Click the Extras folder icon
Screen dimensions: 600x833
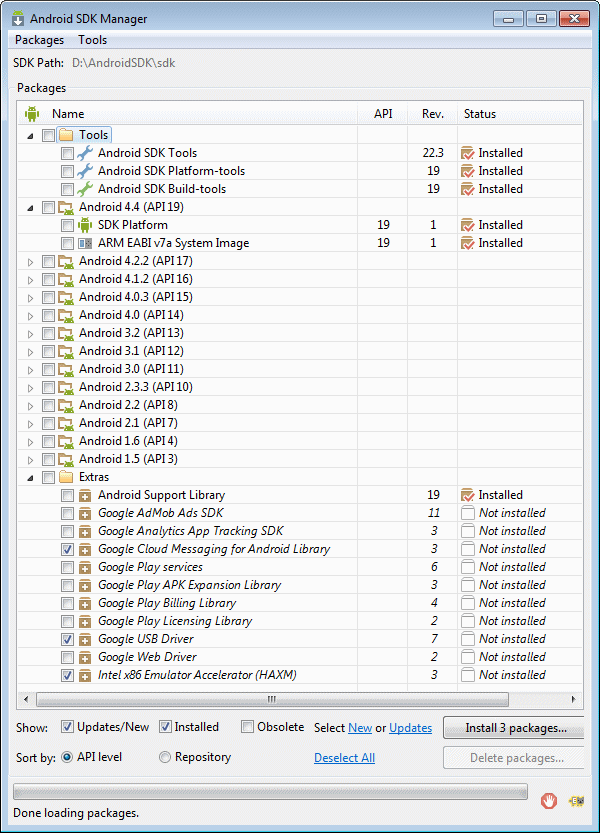[66, 477]
